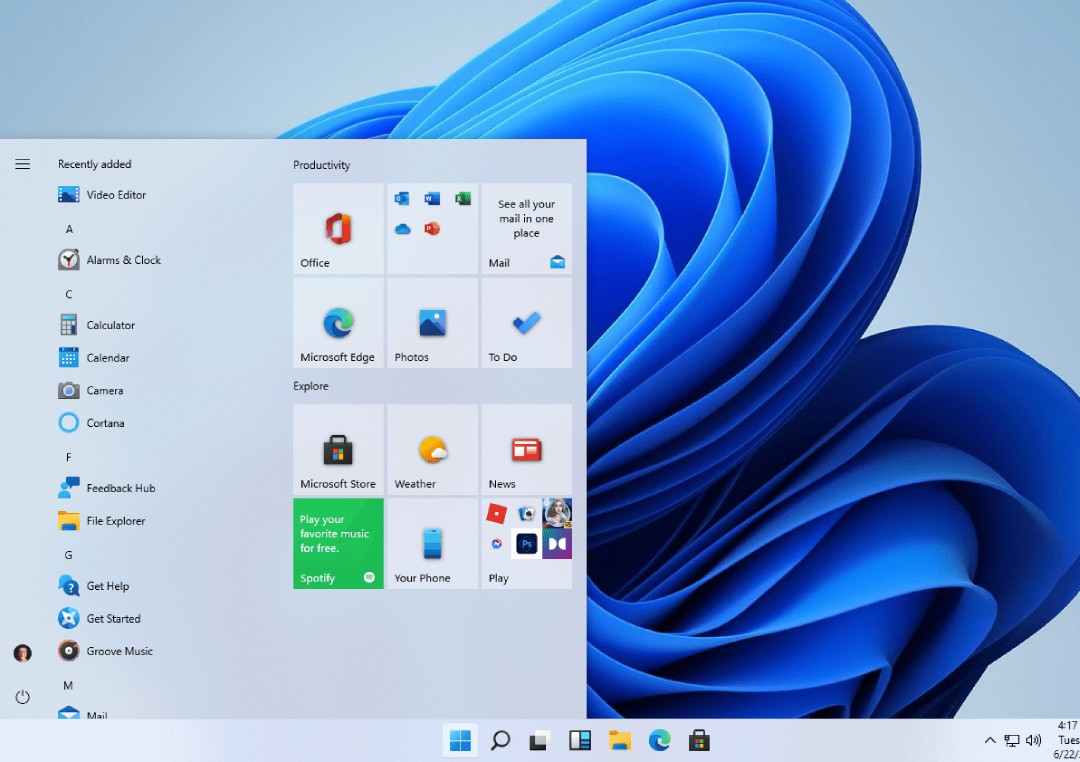The width and height of the screenshot is (1080, 762).
Task: Click the user account avatar
Action: 23,652
